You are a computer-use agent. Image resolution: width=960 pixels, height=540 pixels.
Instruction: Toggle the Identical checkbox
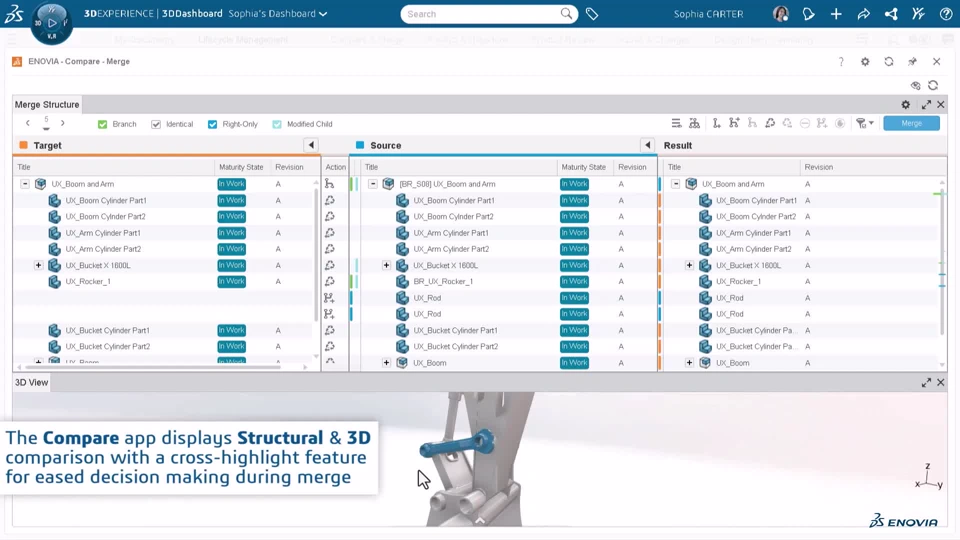(x=156, y=124)
